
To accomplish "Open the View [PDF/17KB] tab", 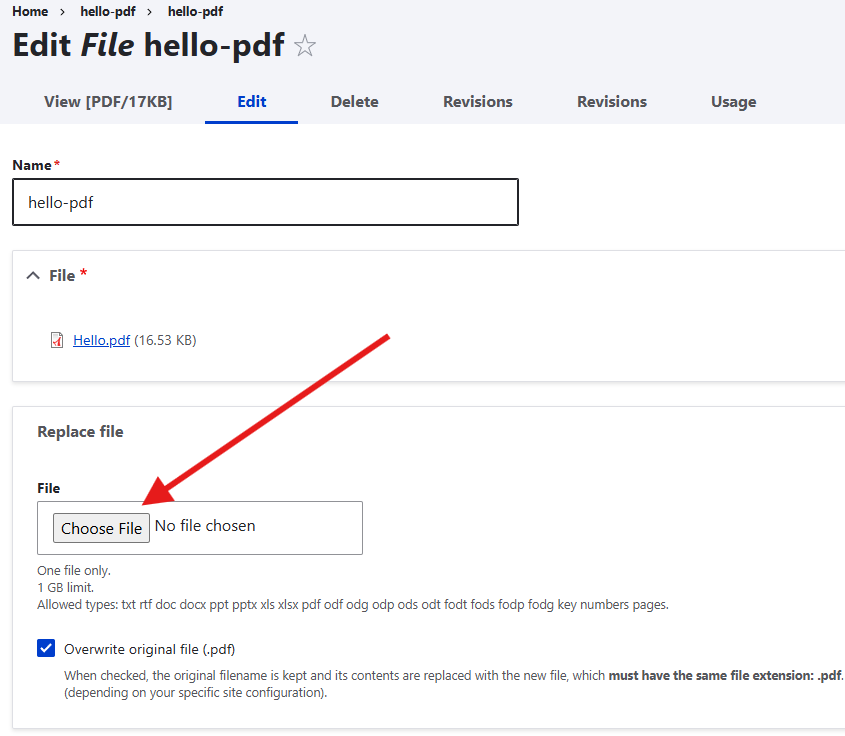I will tap(108, 101).
